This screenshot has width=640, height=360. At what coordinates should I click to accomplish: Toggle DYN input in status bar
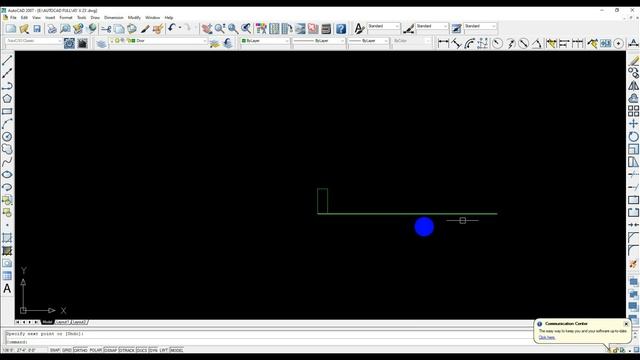tap(153, 350)
